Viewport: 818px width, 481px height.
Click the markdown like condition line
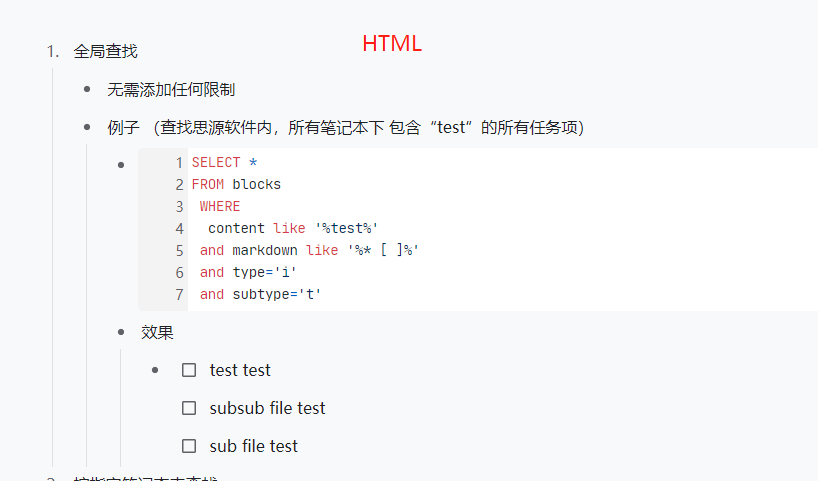tap(308, 250)
